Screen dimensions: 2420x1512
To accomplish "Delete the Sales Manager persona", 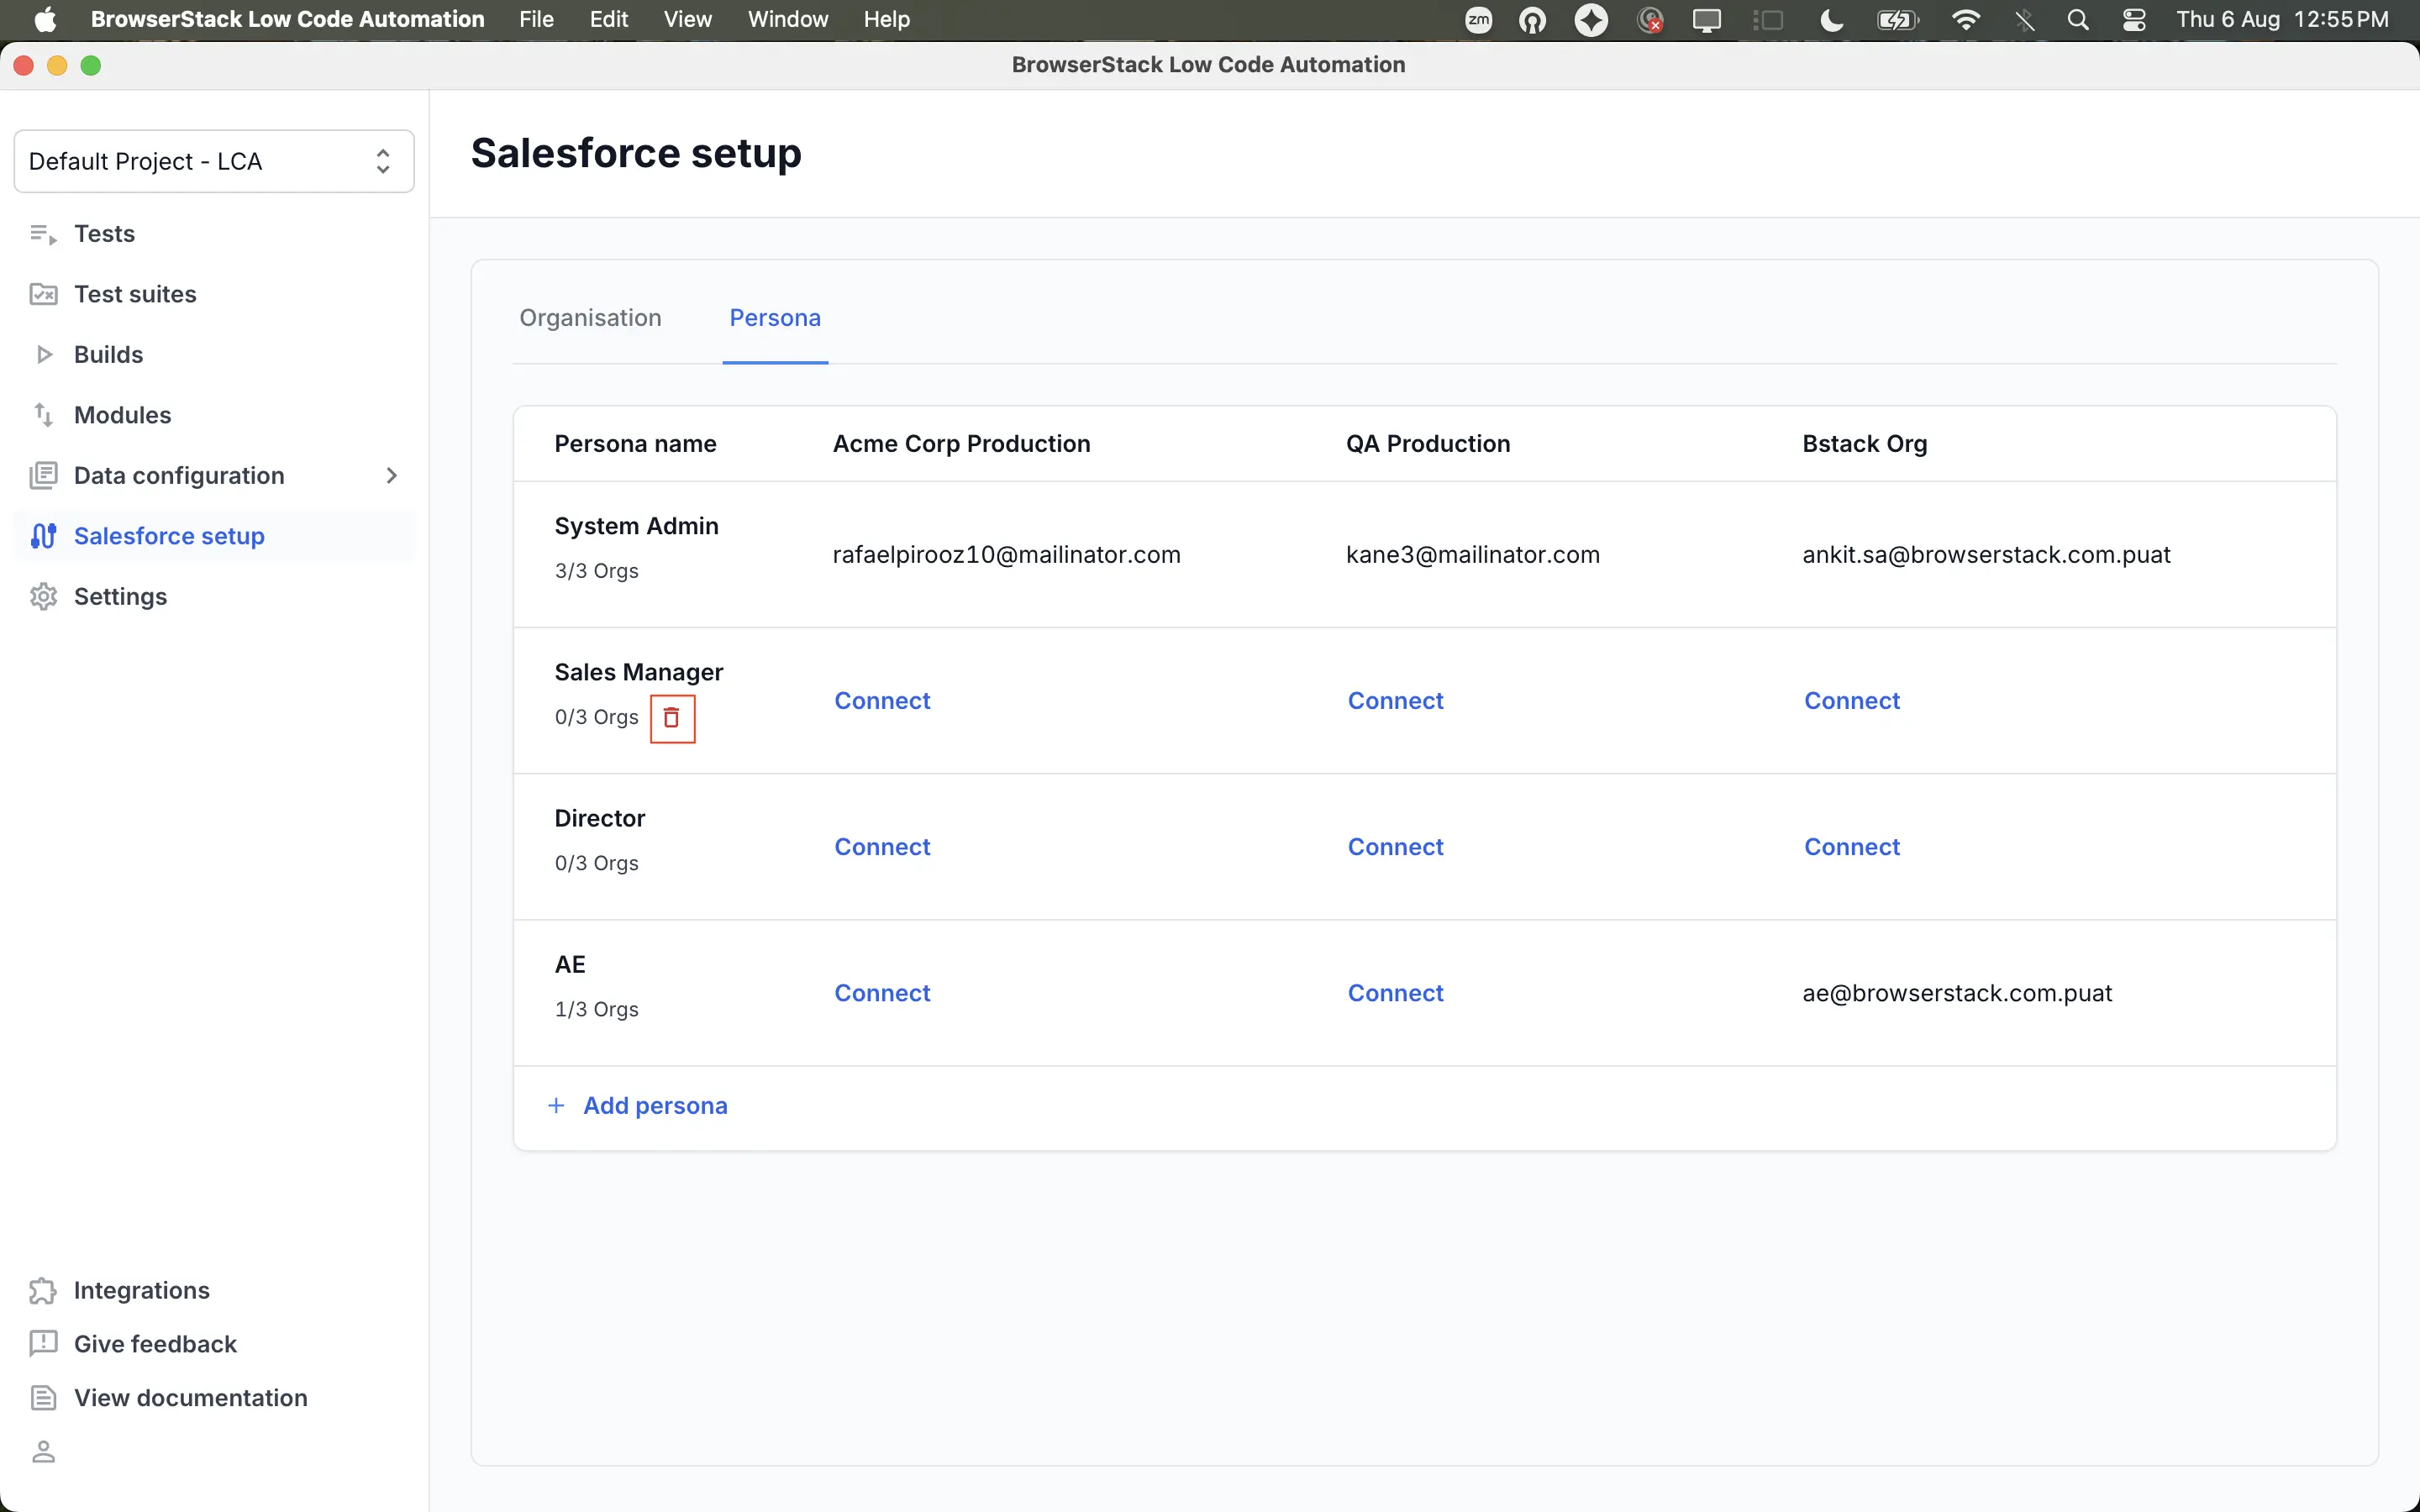I will click(672, 718).
